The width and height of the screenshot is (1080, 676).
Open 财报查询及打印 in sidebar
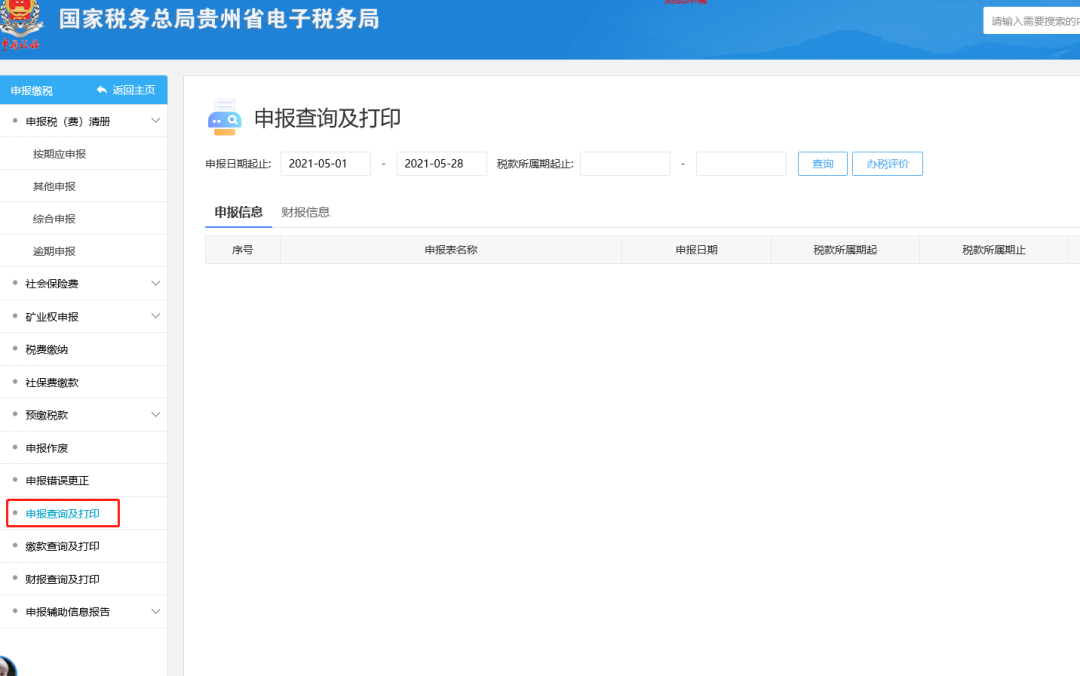(x=63, y=579)
